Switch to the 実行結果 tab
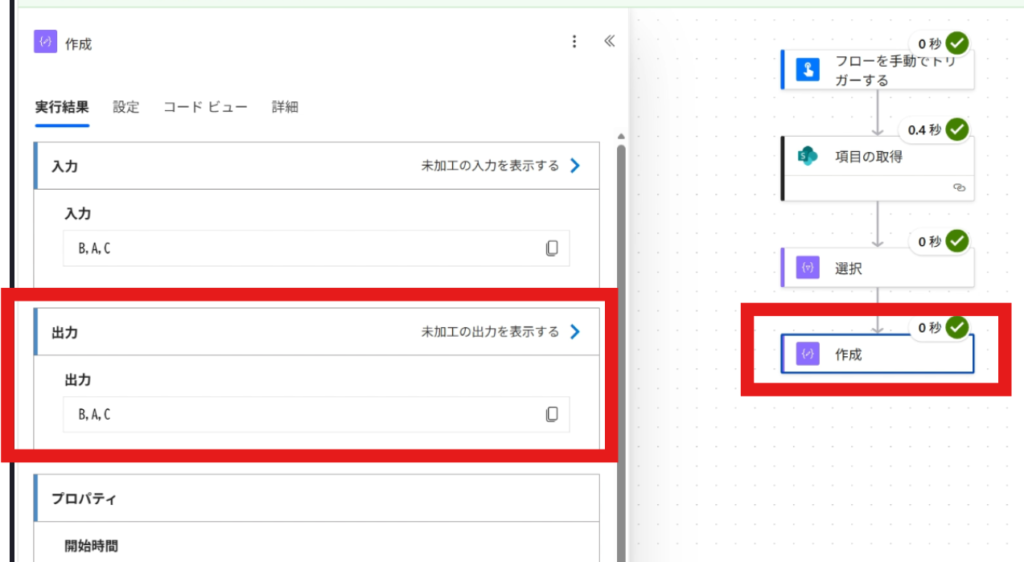This screenshot has height=562, width=1024. (x=62, y=107)
